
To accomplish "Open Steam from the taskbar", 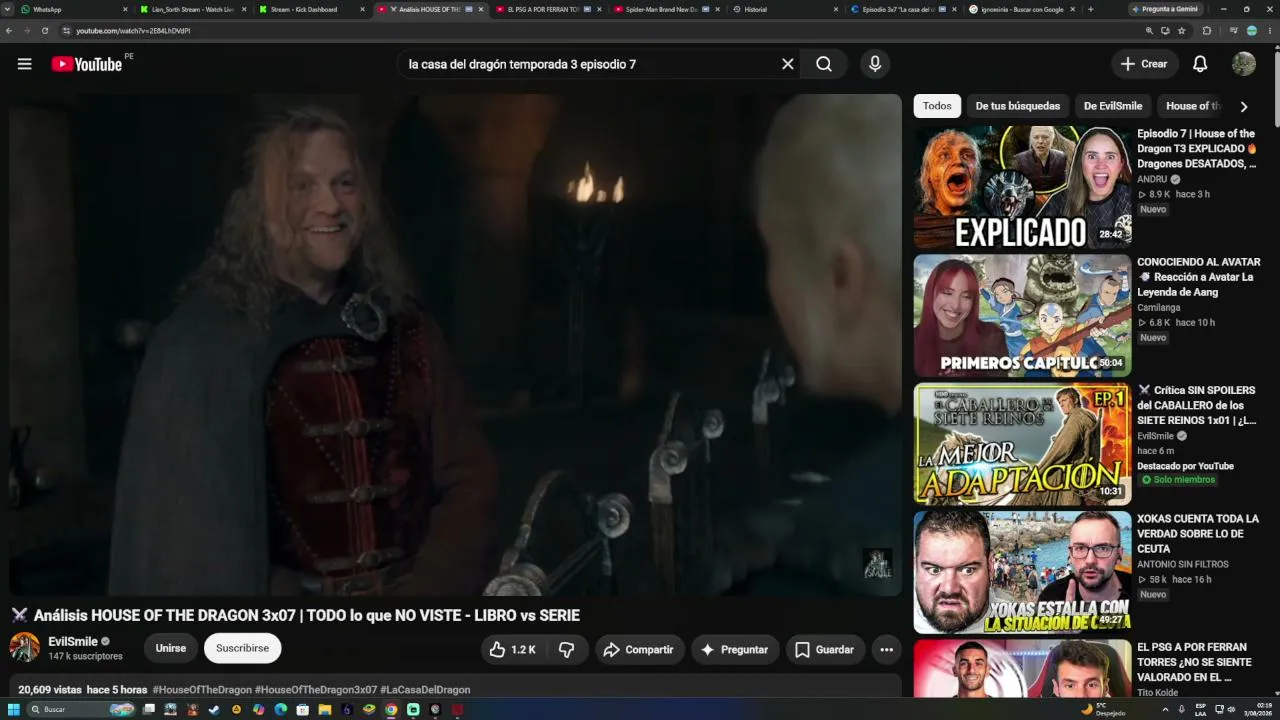I will click(x=214, y=709).
